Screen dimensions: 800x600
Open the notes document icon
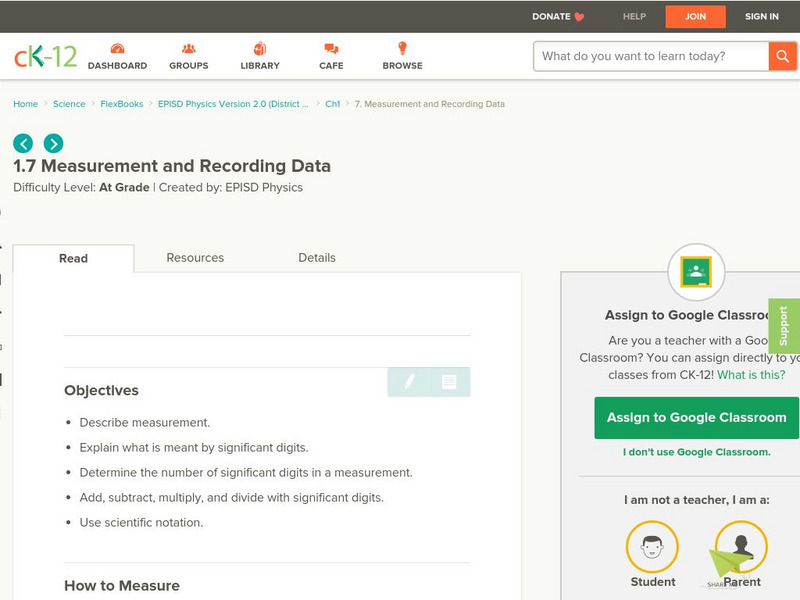[x=448, y=382]
